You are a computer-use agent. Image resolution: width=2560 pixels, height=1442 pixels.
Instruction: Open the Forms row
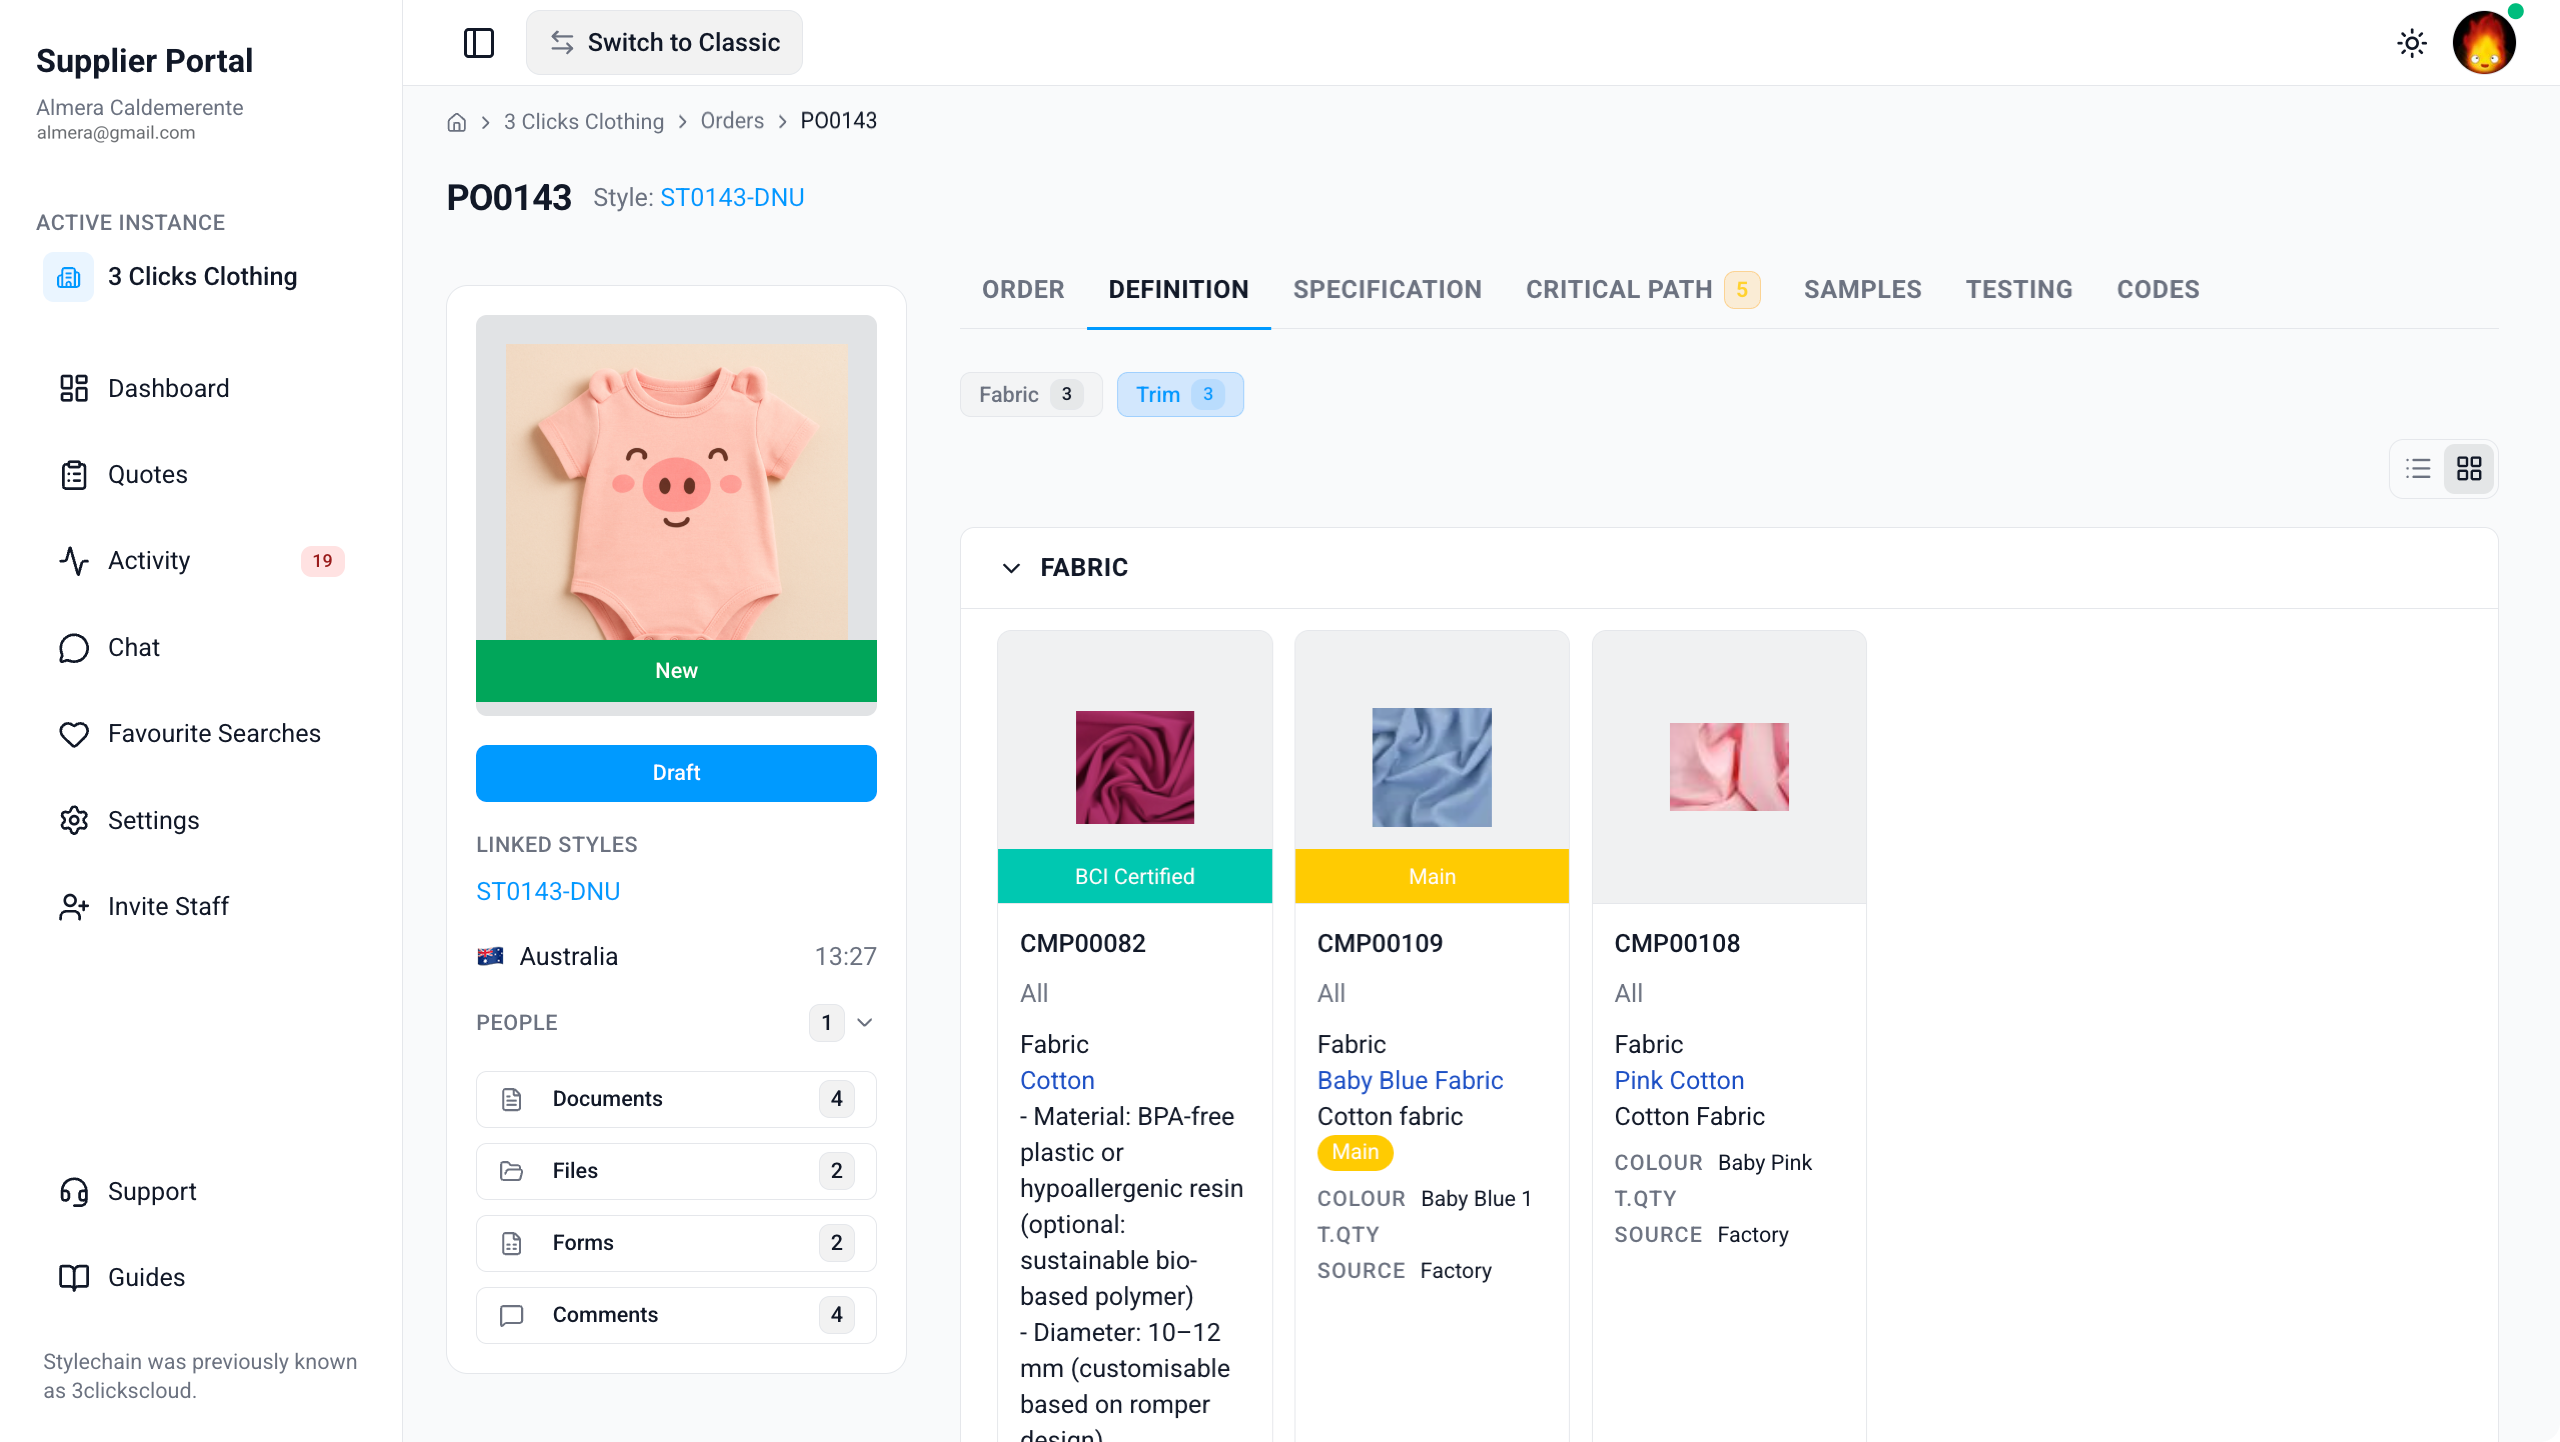pos(676,1243)
